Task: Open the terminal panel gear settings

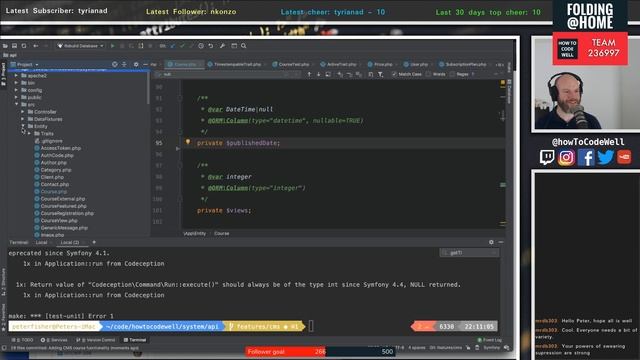Action: [x=491, y=242]
